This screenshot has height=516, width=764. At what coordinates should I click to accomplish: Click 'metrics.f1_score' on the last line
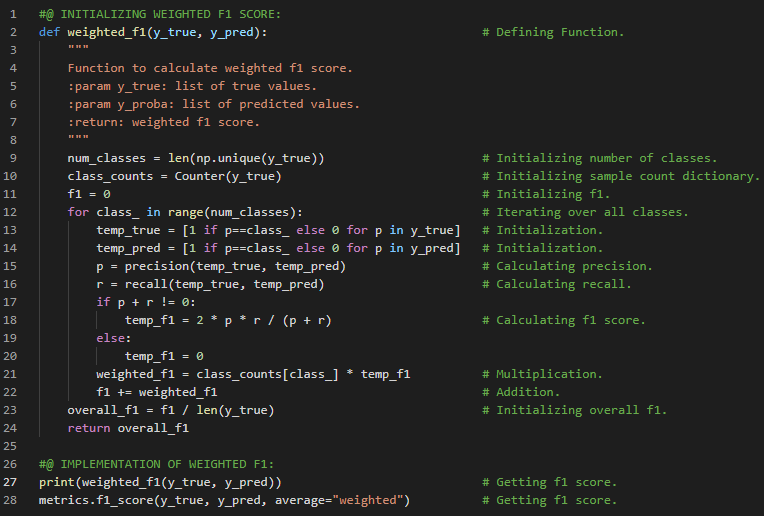[x=96, y=500]
